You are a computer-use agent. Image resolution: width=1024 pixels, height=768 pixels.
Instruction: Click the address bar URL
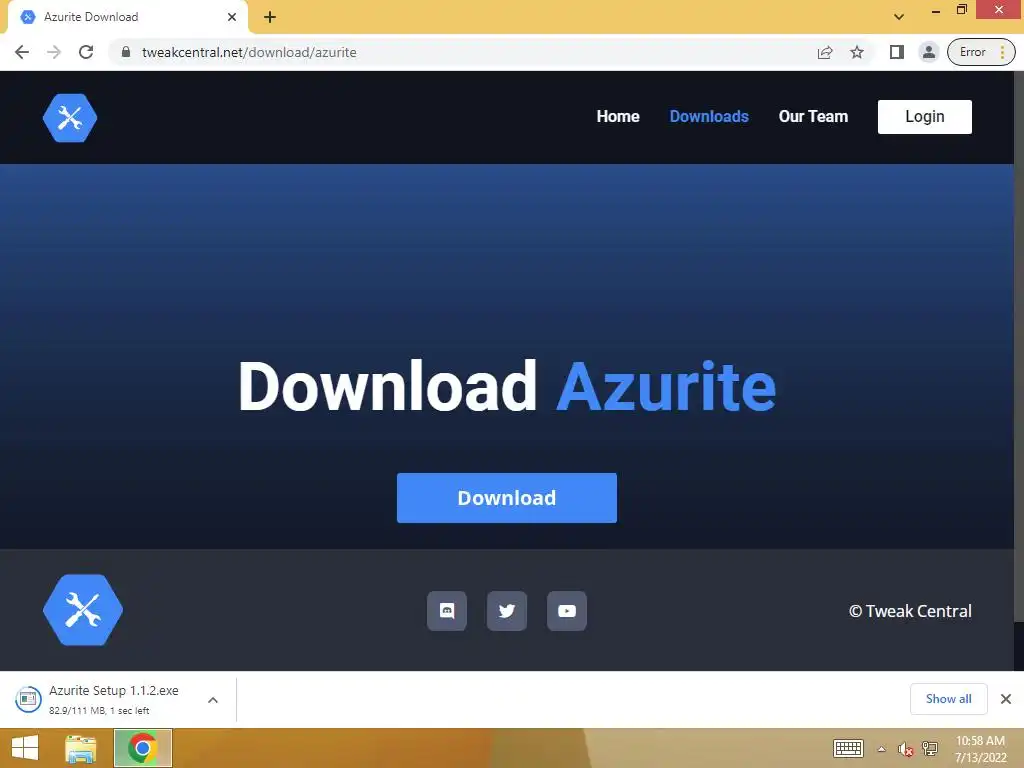pos(249,52)
